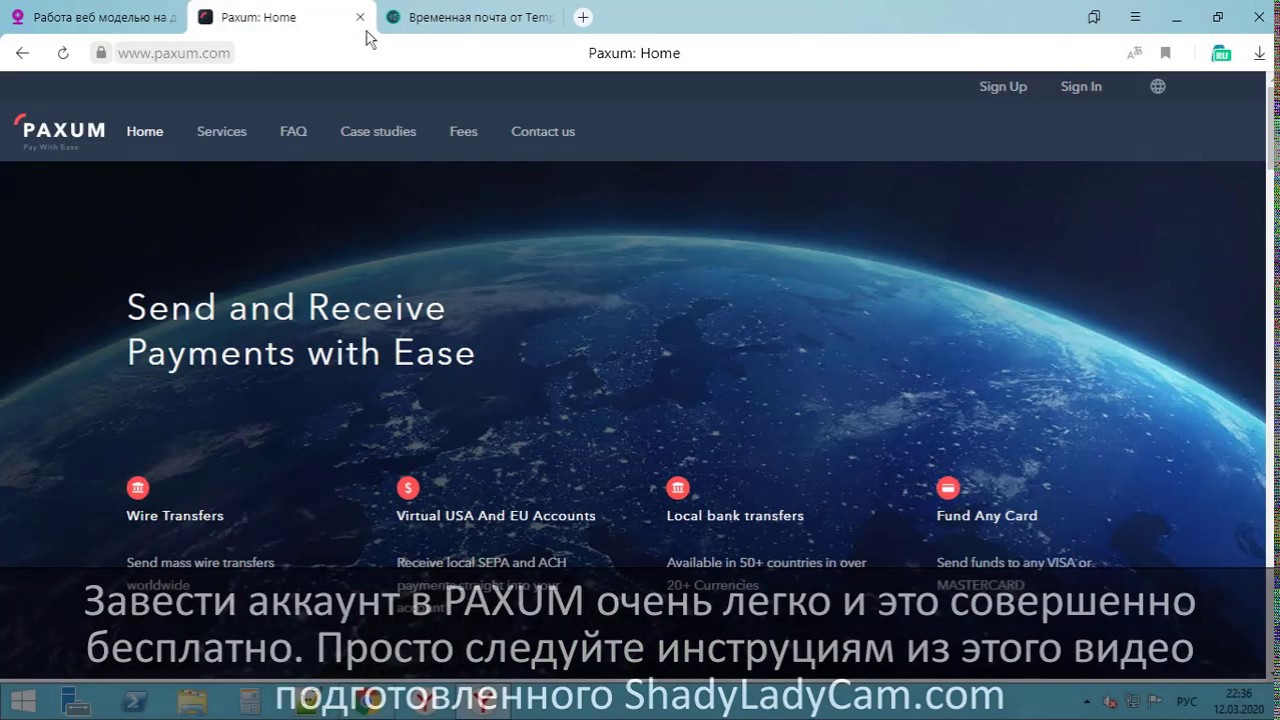This screenshot has width=1280, height=720.
Task: Open the Contact us page
Action: (x=543, y=131)
